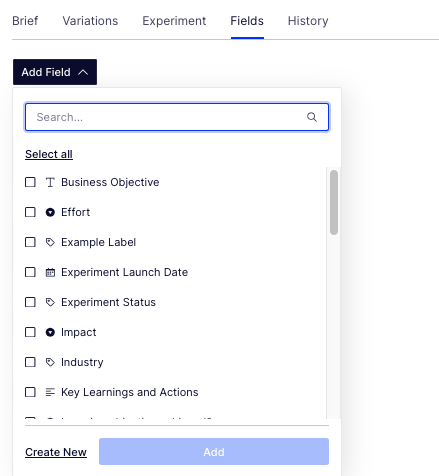Click the text icon beside Business Objective
The height and width of the screenshot is (476, 439).
coord(50,182)
